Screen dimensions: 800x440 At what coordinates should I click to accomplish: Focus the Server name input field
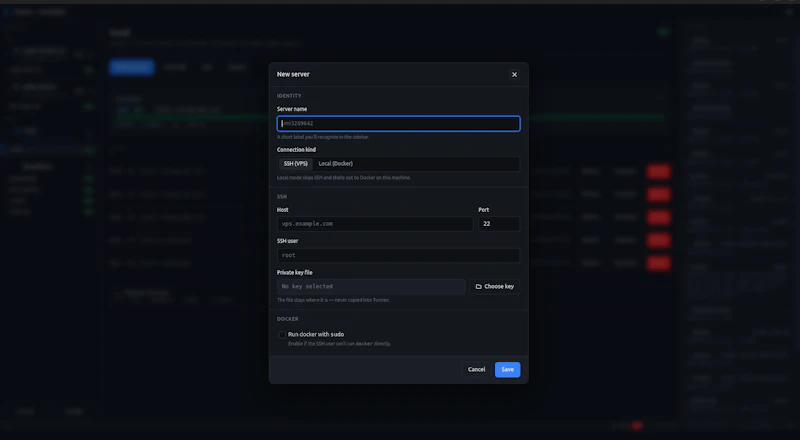pos(398,124)
